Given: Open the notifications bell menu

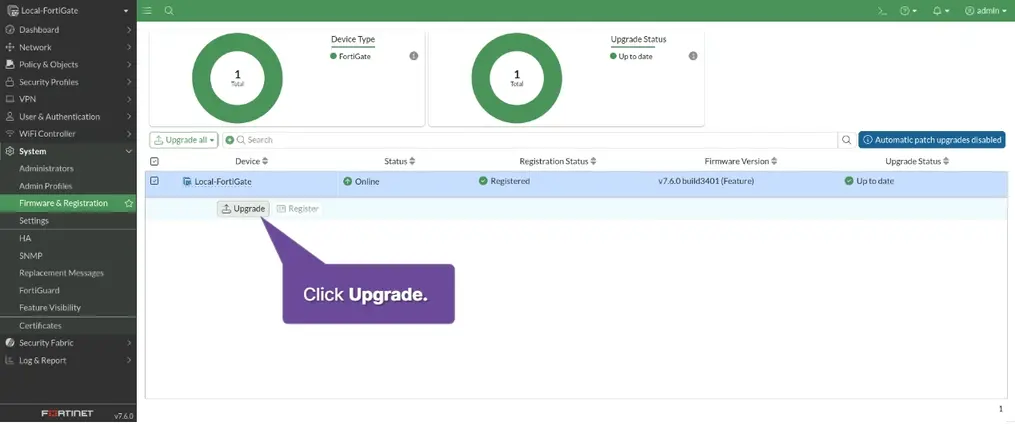Looking at the screenshot, I should 941,10.
